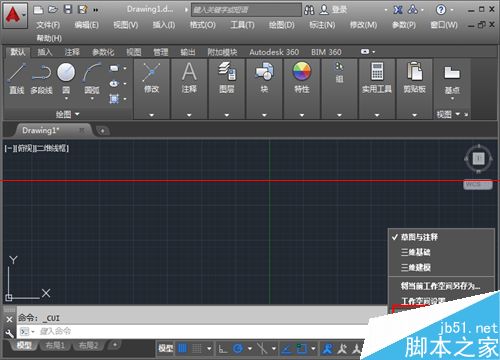Open the 文件(F) menu
This screenshot has width=500, height=360.
[48, 25]
